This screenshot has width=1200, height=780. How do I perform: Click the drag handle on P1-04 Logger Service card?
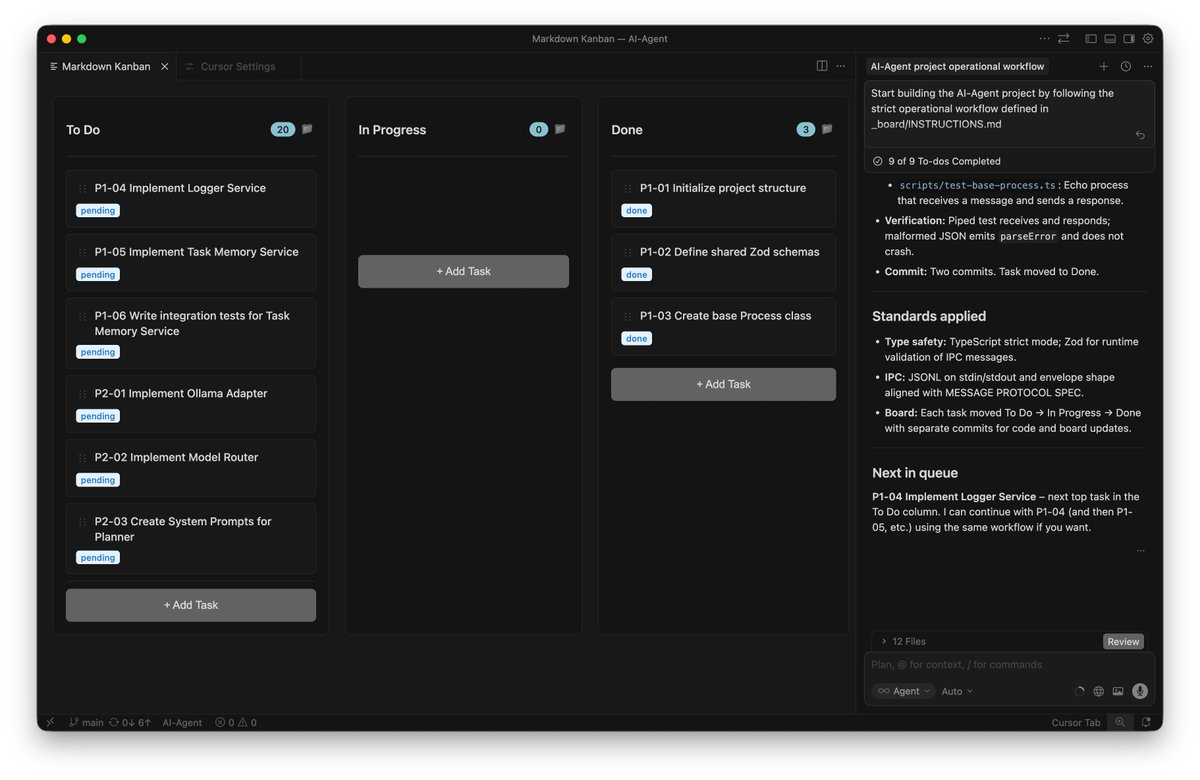(x=82, y=188)
